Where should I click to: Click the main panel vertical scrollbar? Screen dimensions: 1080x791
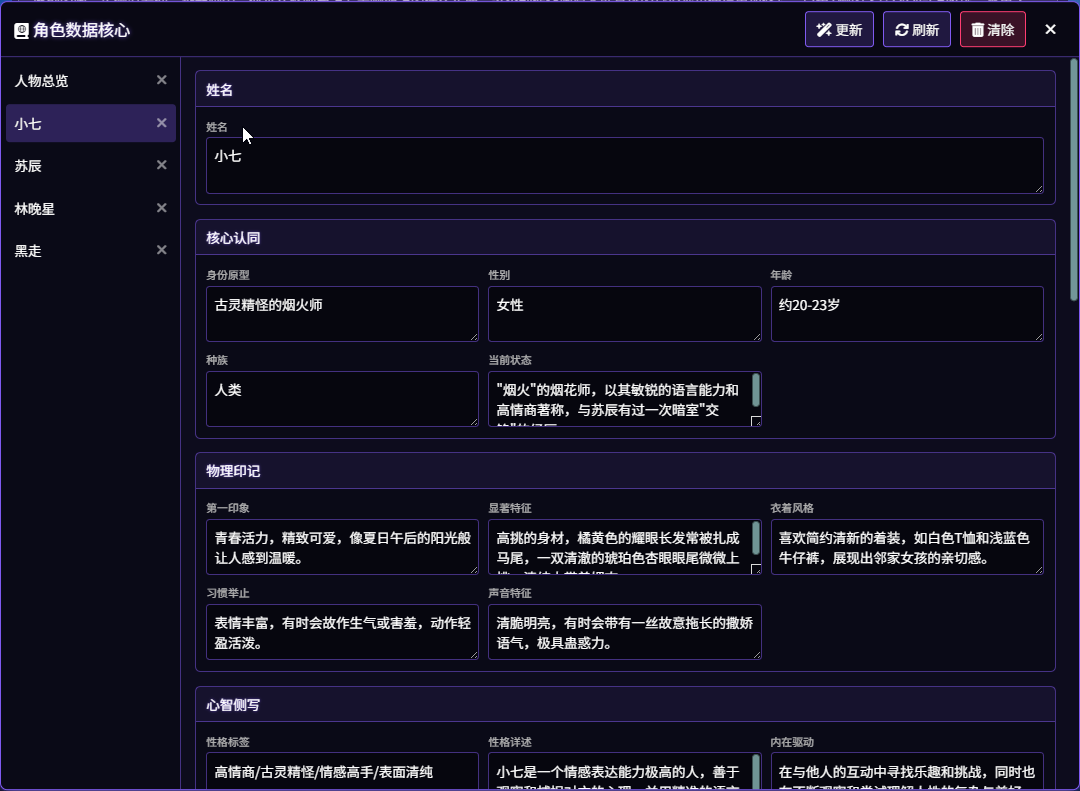[x=1074, y=180]
